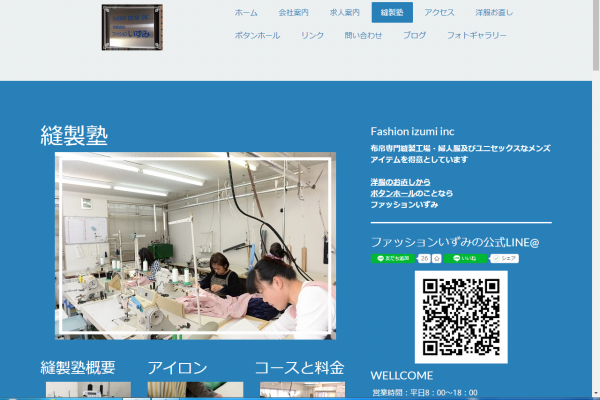The width and height of the screenshot is (600, 400).
Task: Open the 問い合わせ contact page
Action: 363,35
